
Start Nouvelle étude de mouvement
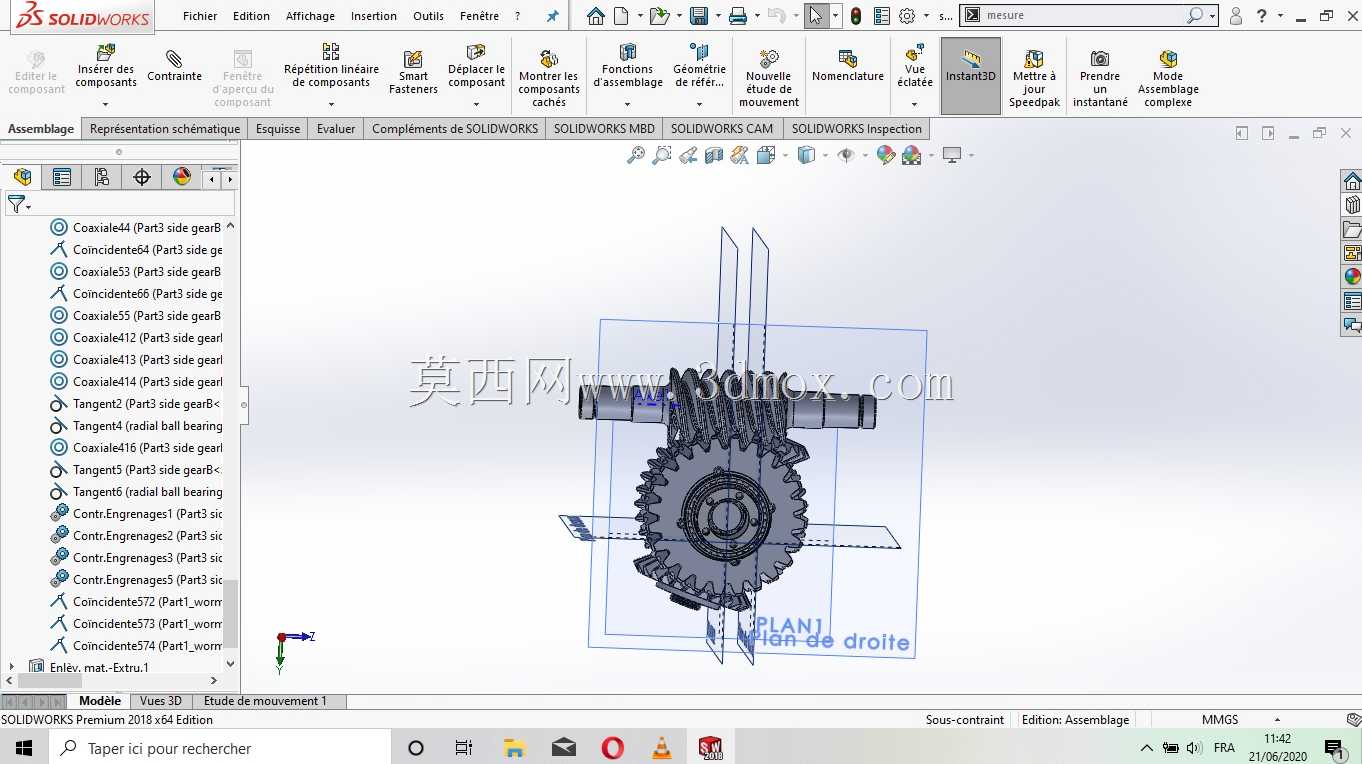click(x=769, y=78)
